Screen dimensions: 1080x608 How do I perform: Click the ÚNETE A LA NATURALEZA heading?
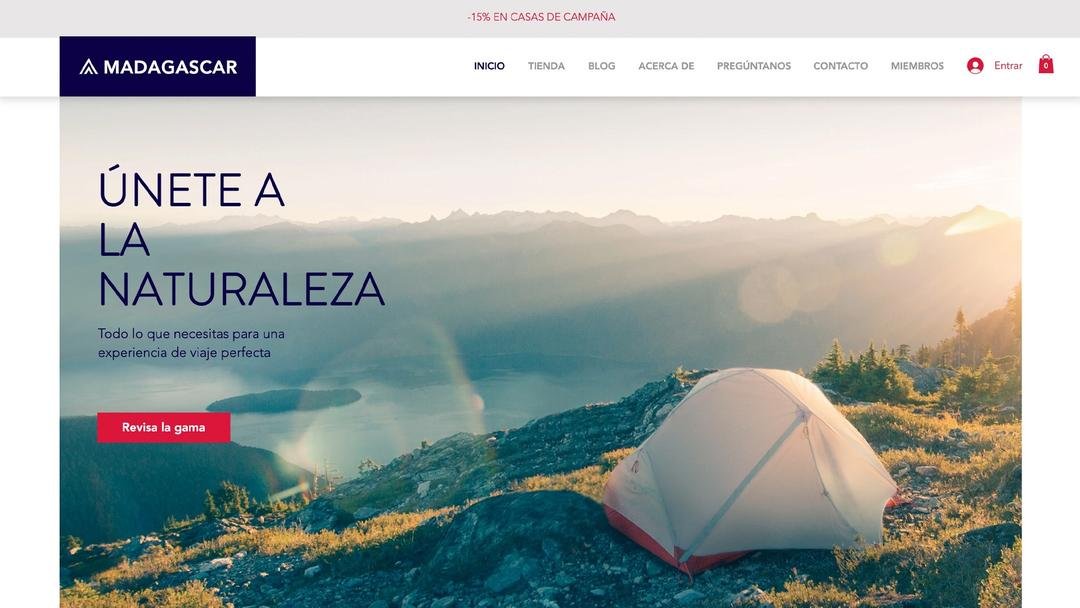[x=241, y=239]
